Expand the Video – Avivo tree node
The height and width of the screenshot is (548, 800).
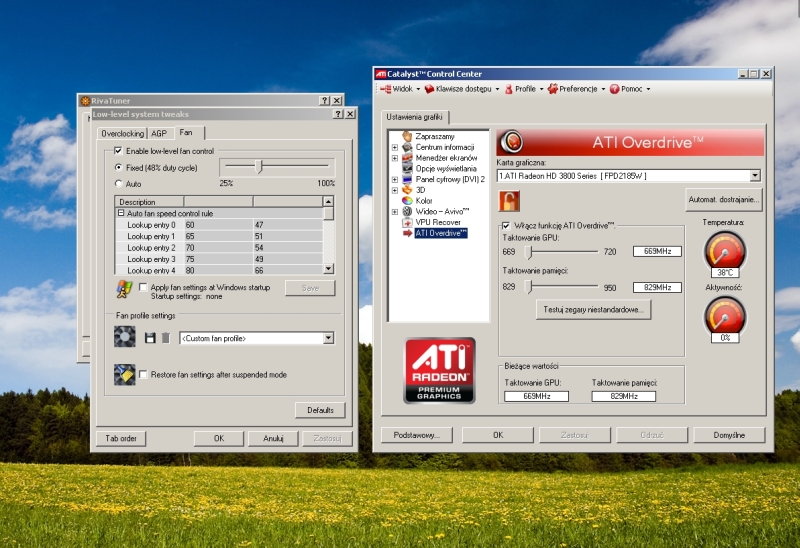(x=394, y=211)
